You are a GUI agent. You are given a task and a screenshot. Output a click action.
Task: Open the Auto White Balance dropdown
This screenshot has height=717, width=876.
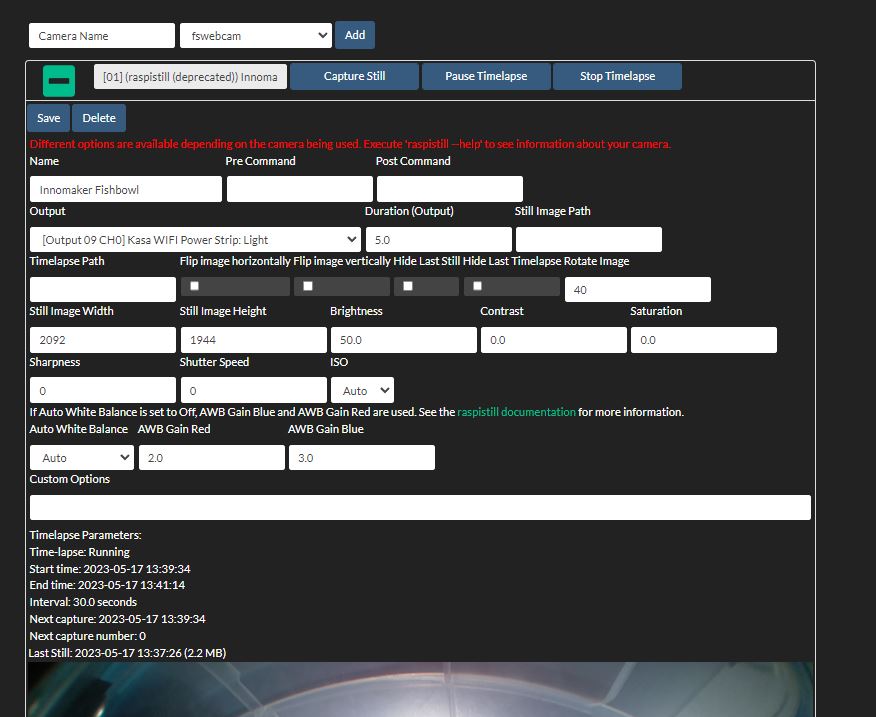(x=80, y=457)
